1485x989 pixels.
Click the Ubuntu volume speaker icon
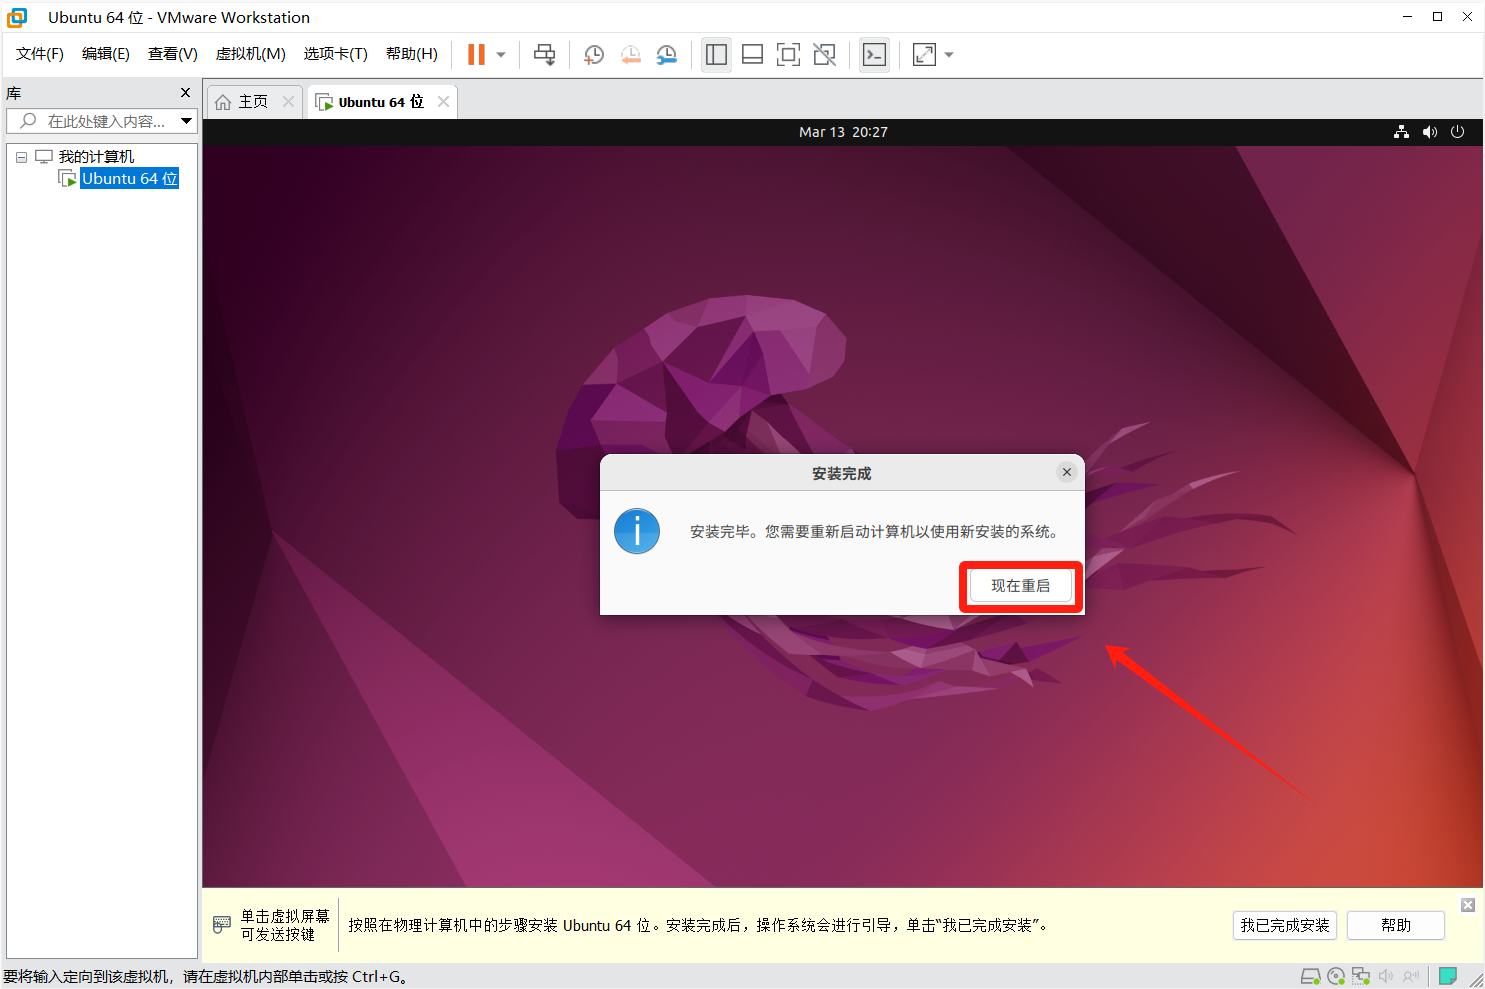(1429, 132)
